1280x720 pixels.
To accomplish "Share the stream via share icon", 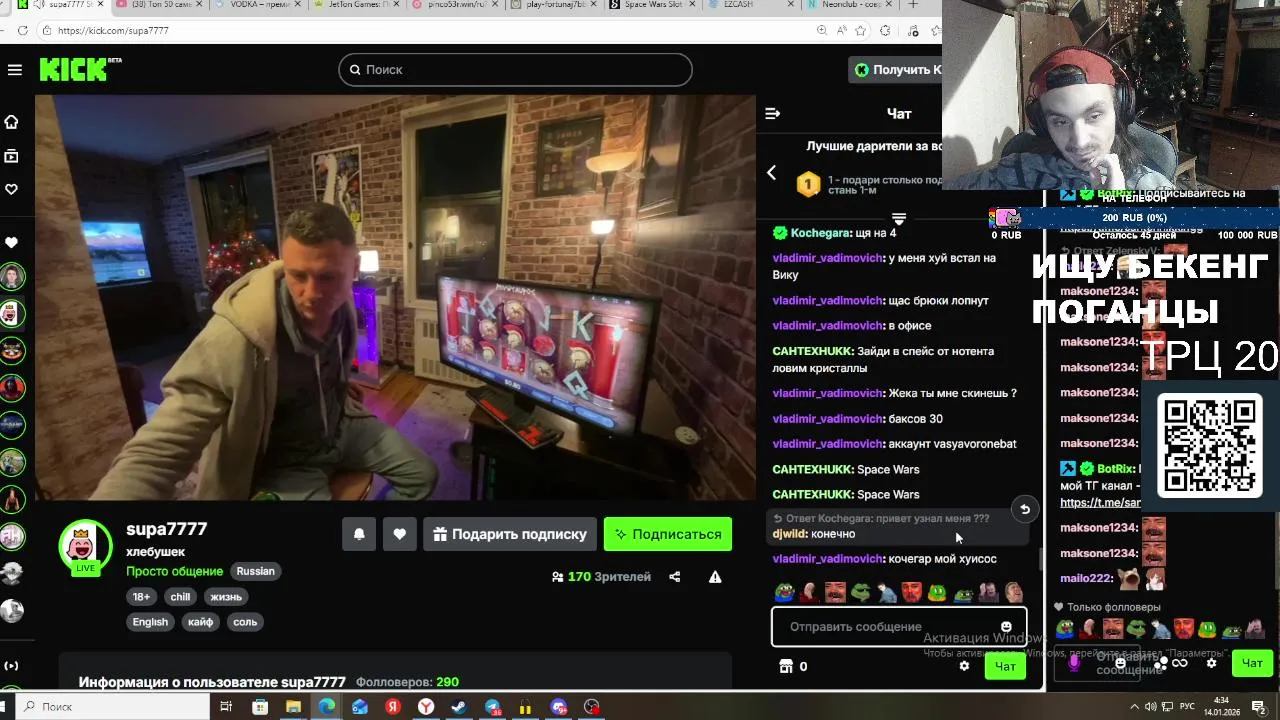I will pos(674,577).
